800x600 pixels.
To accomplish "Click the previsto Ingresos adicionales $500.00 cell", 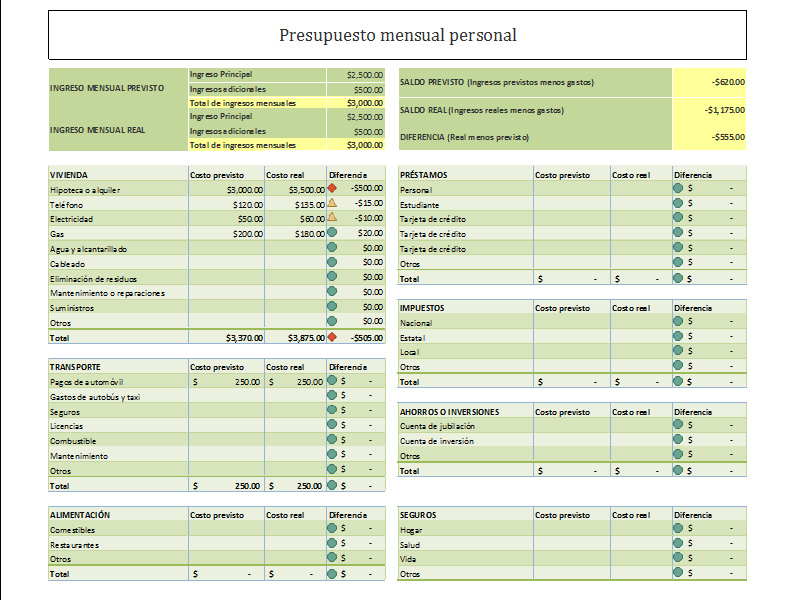I will click(x=356, y=90).
